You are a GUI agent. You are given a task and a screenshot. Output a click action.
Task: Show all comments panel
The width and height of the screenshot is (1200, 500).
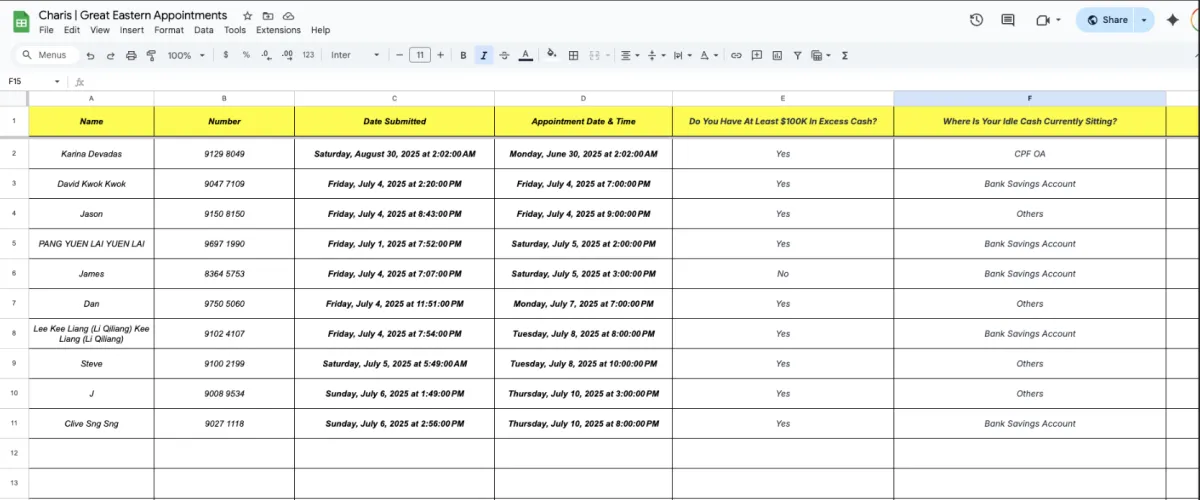coord(1008,20)
